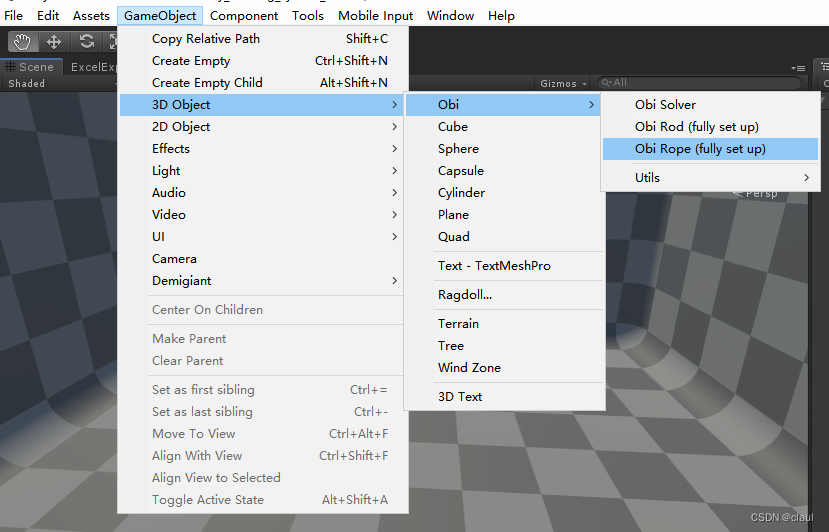Expand the Utils submenu
The height and width of the screenshot is (532, 829).
click(x=711, y=178)
